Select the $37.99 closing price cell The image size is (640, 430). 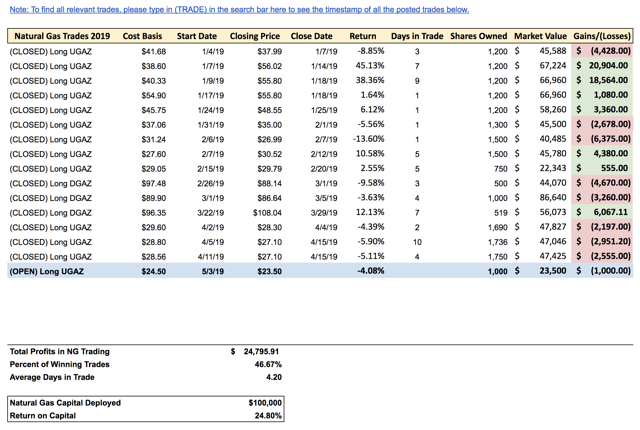pos(269,51)
